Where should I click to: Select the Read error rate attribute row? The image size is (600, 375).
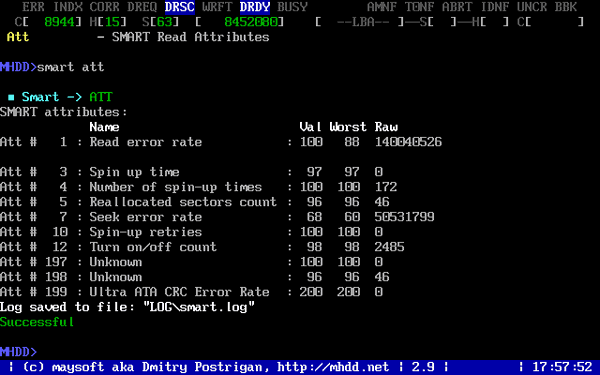click(221, 142)
